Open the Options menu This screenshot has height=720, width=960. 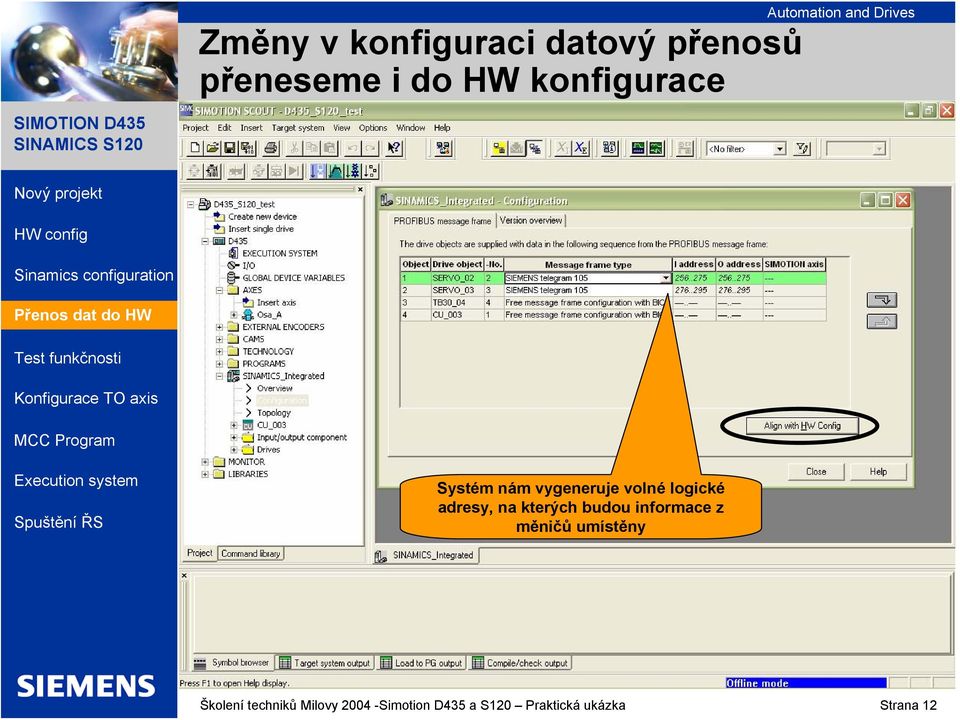pyautogui.click(x=373, y=128)
